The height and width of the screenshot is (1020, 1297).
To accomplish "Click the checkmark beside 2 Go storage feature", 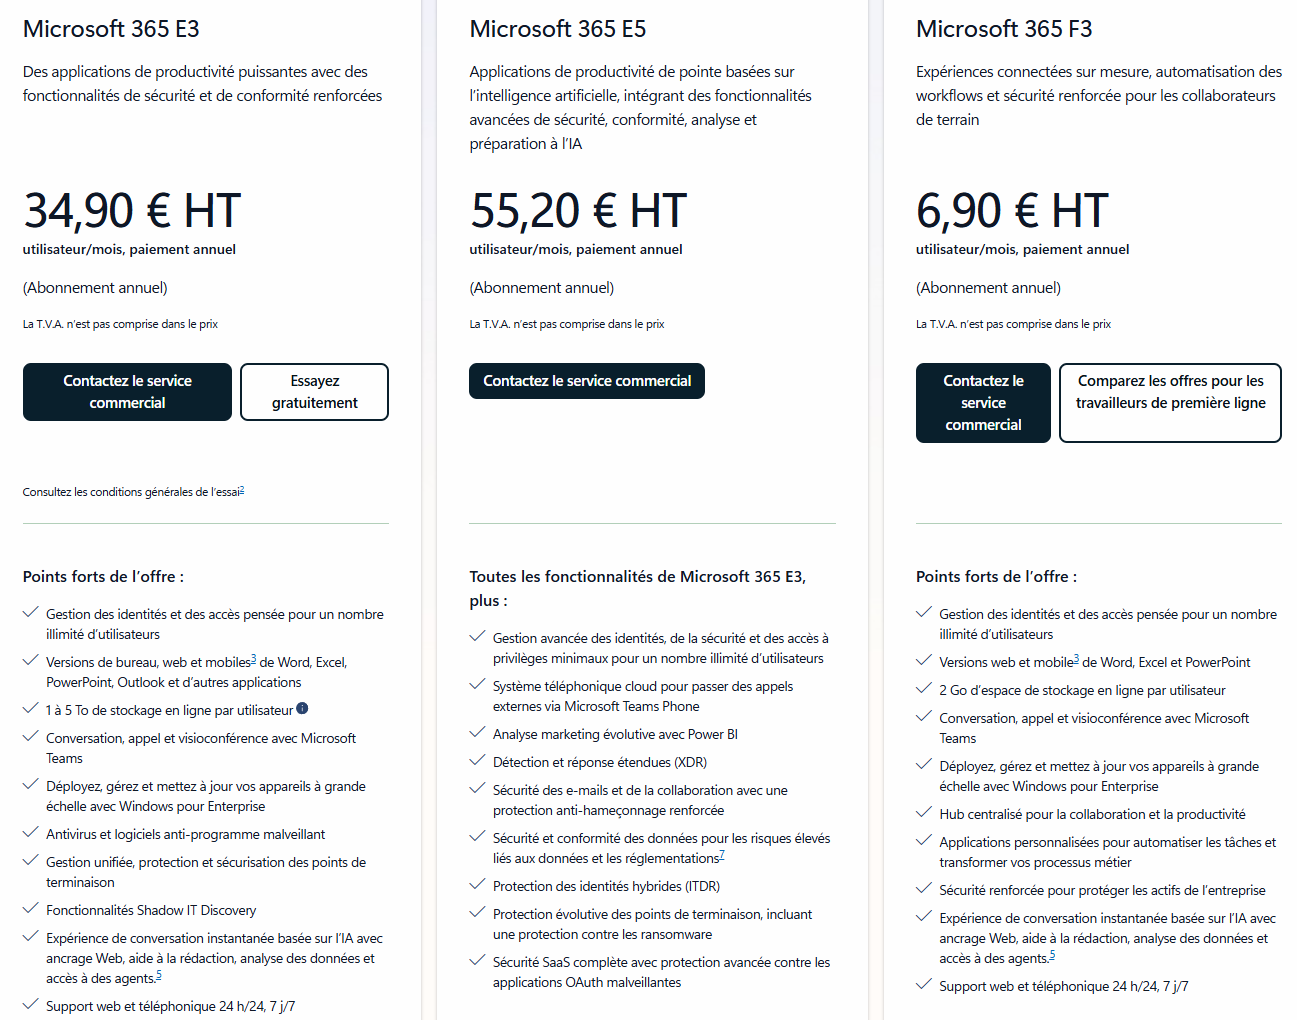I will point(924,689).
